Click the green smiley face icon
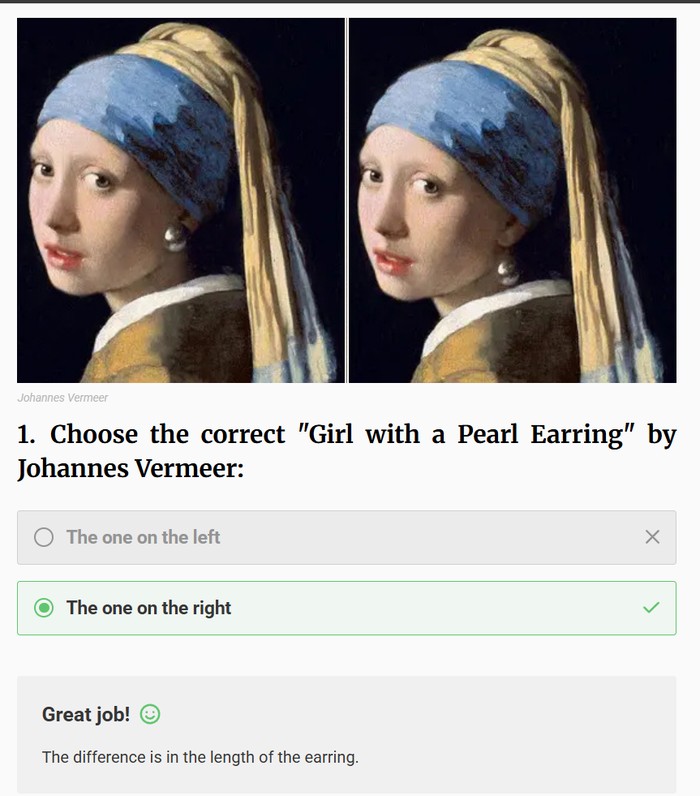Screen dimensions: 700x796 pos(150,714)
